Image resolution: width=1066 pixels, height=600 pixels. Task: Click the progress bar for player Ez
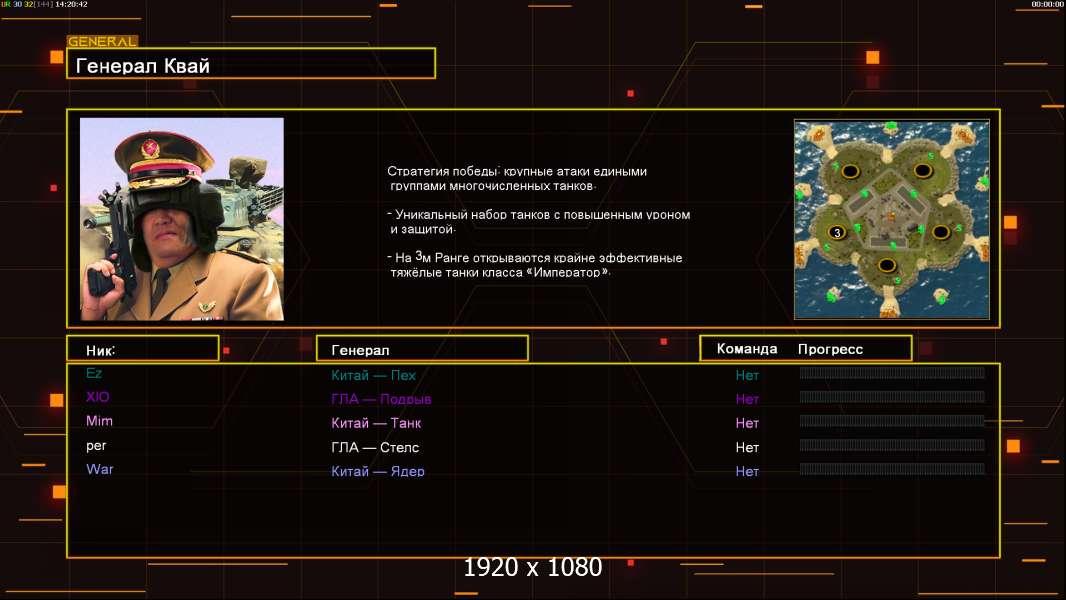[x=892, y=373]
